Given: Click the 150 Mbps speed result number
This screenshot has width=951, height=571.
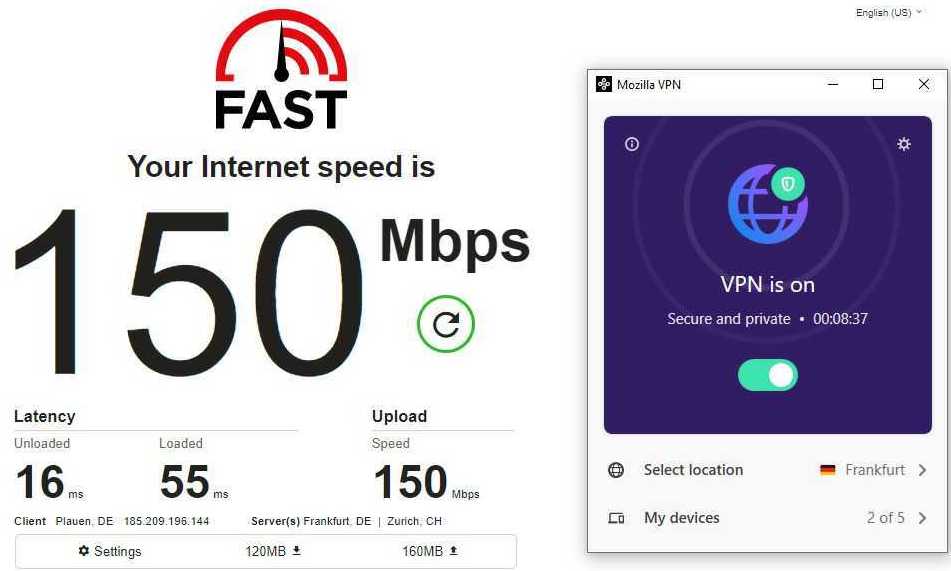Looking at the screenshot, I should (188, 291).
